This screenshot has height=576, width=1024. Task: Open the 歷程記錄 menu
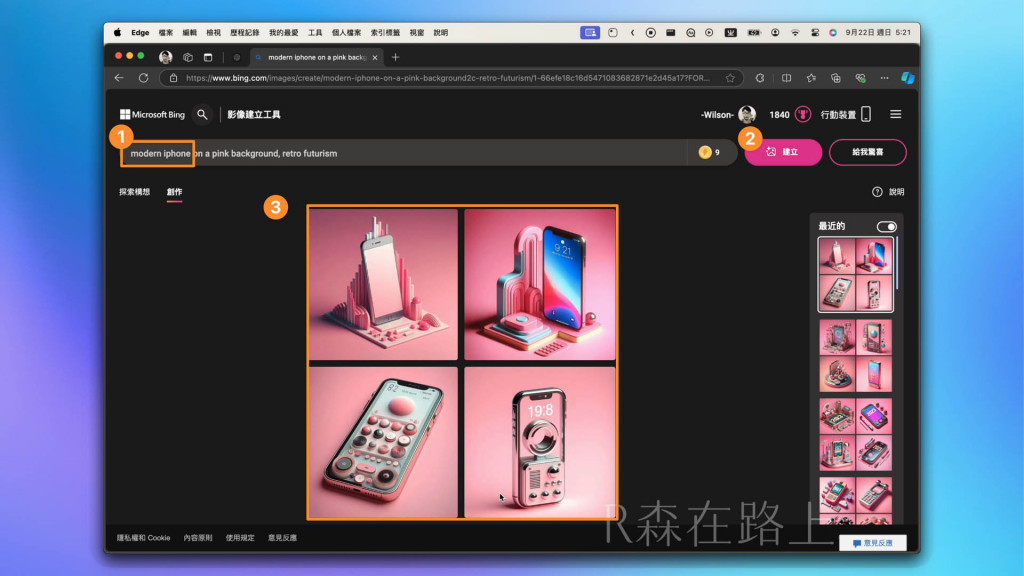[x=244, y=32]
